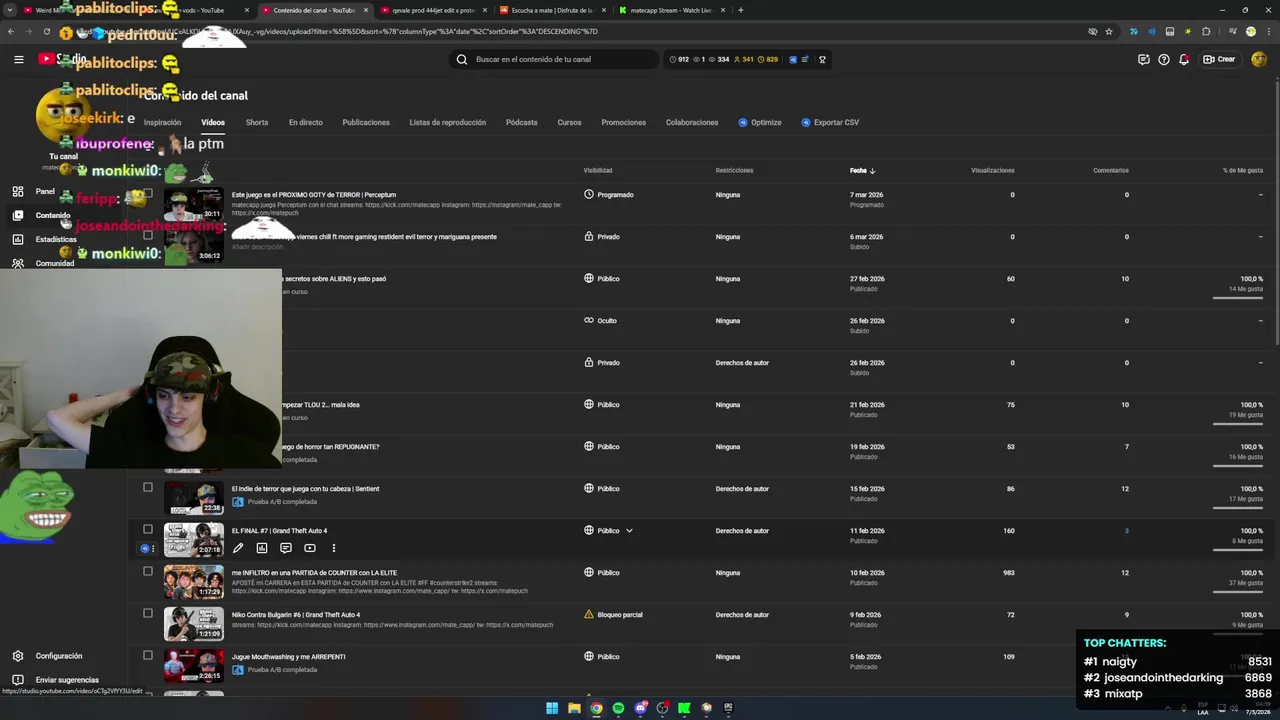
Task: Open the Cursos tab
Action: [569, 122]
